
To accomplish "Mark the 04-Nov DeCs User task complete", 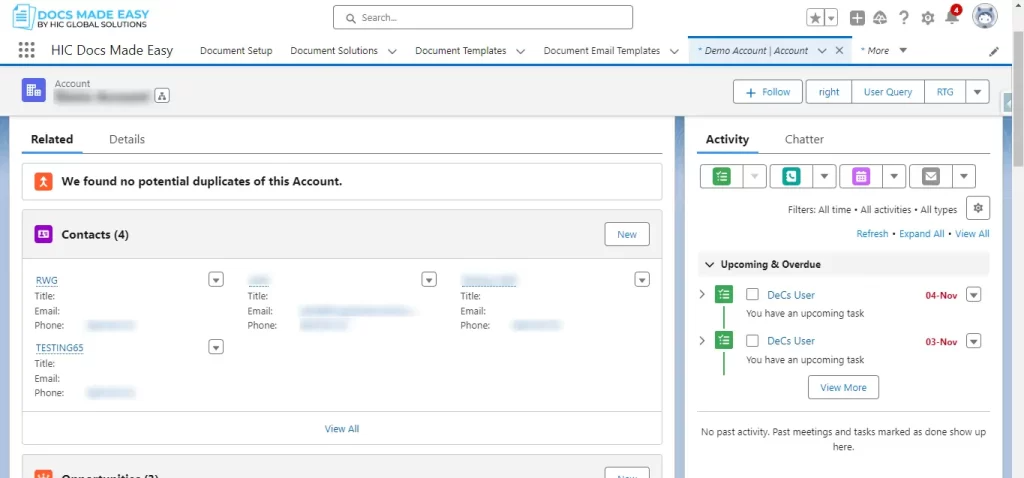I will [752, 295].
